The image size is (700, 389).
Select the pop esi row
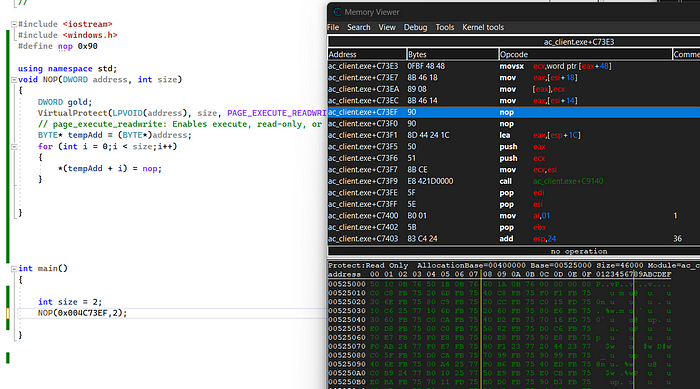click(x=514, y=204)
